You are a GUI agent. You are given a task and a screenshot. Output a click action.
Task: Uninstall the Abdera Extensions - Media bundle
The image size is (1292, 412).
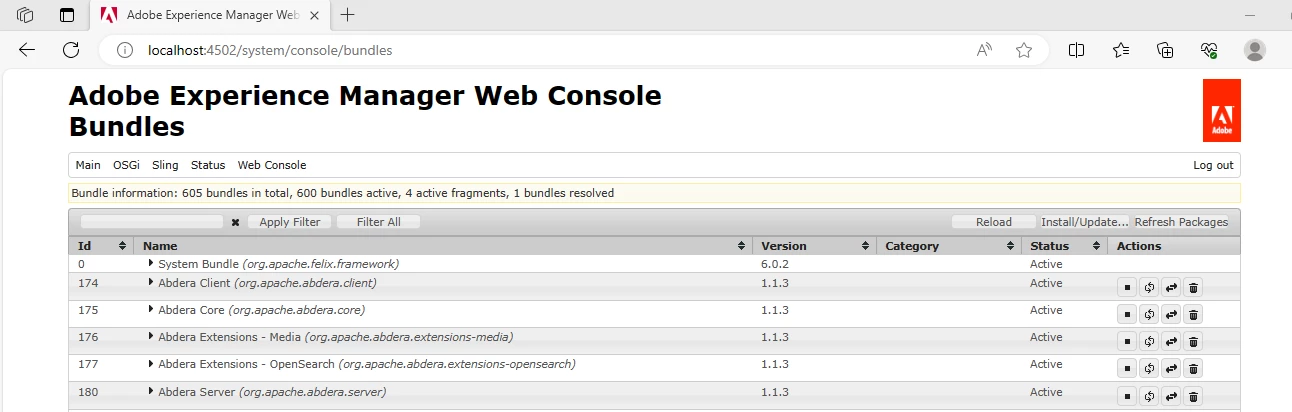(x=1193, y=341)
